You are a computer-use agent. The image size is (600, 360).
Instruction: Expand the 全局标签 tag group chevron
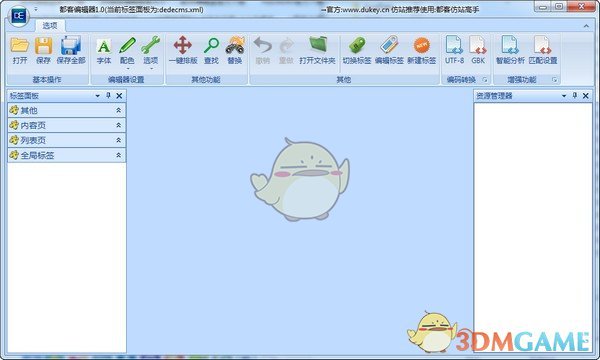click(x=119, y=155)
